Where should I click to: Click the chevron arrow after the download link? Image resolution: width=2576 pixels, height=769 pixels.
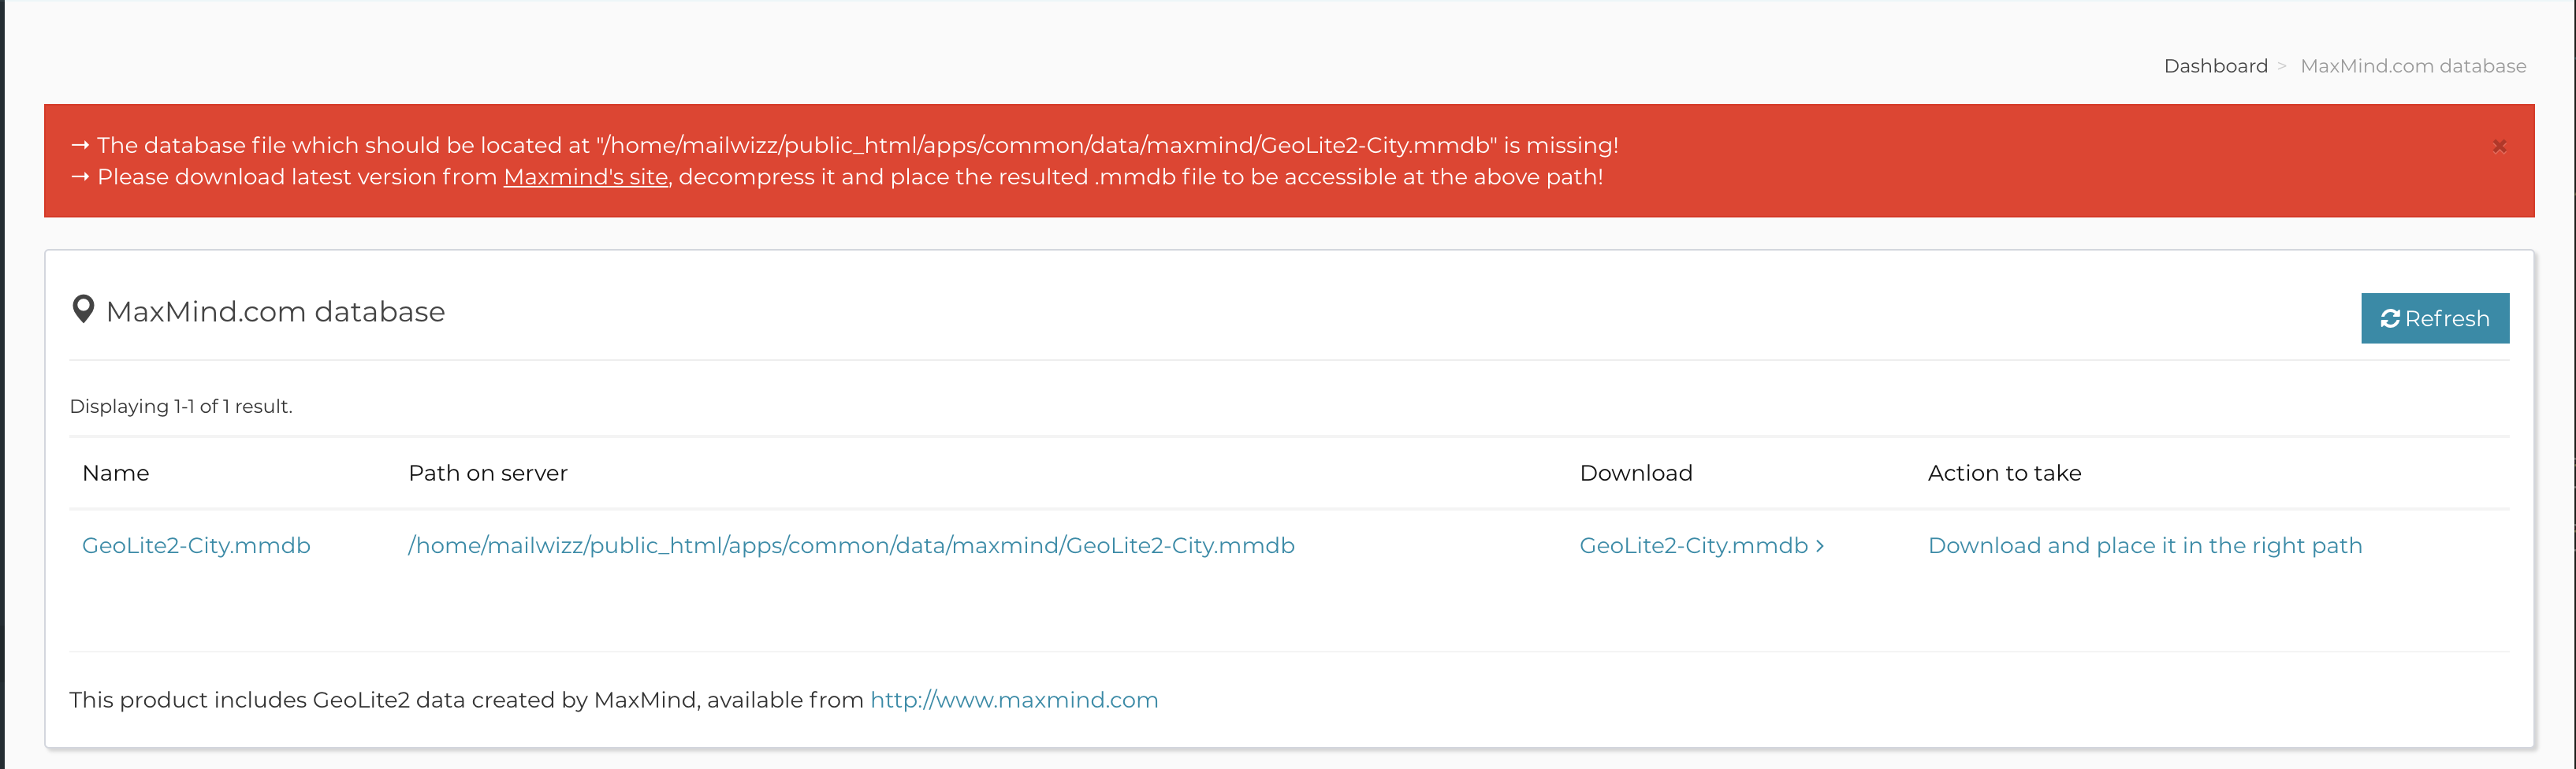tap(1820, 546)
